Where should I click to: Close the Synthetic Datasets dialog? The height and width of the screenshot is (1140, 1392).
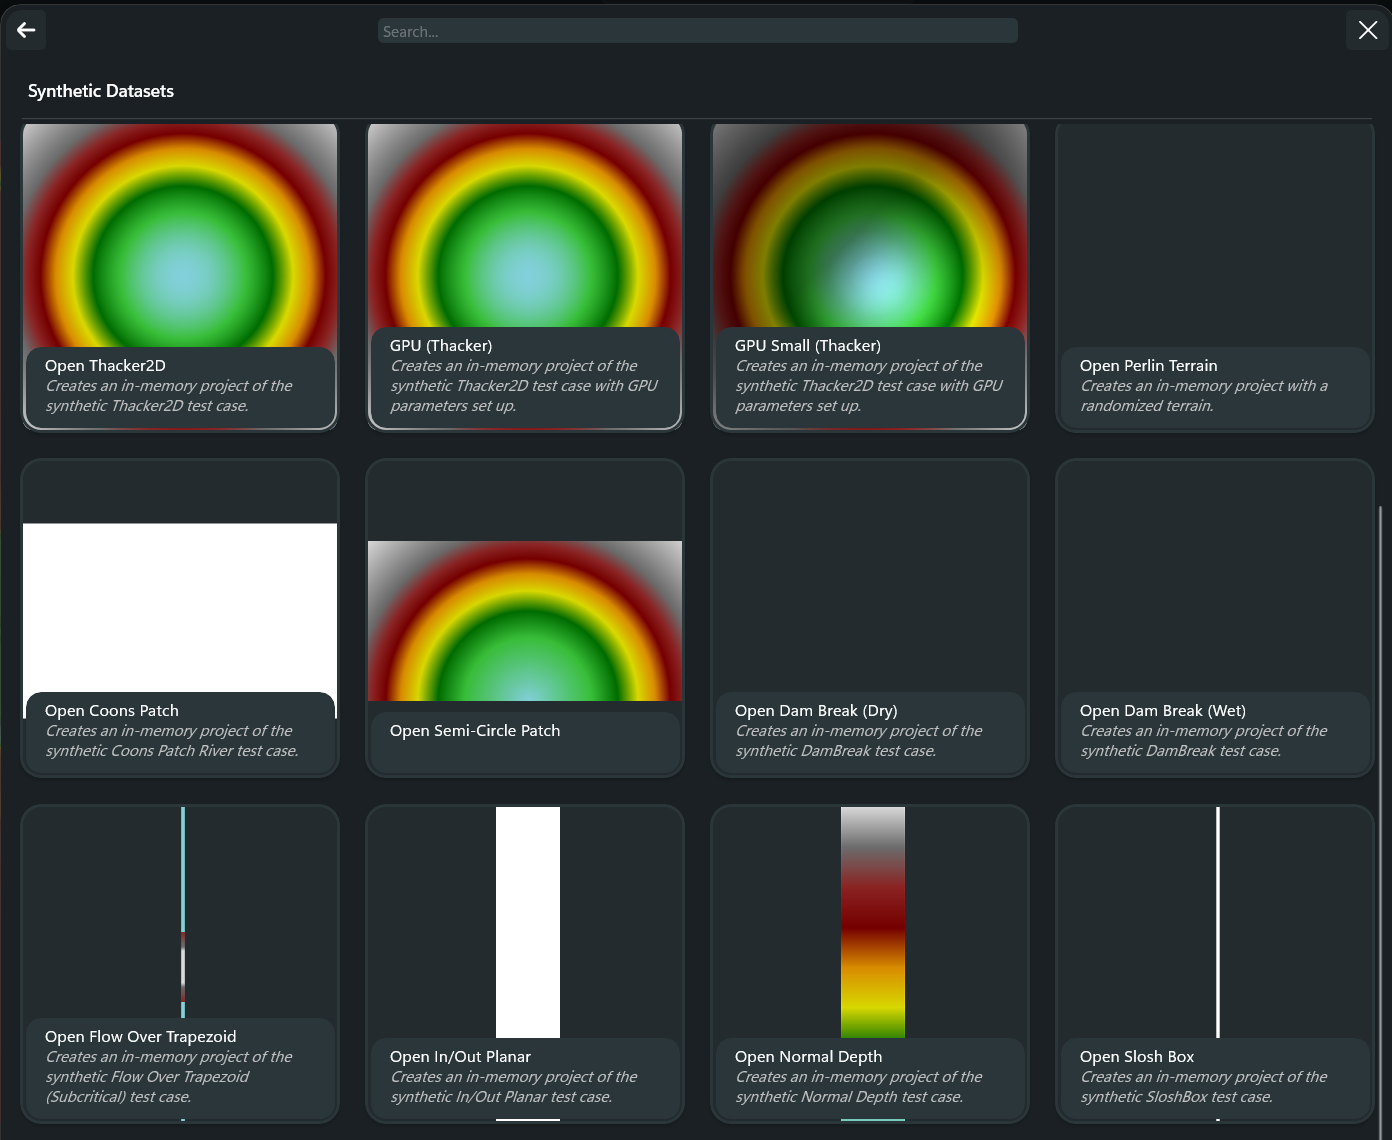tap(1367, 30)
